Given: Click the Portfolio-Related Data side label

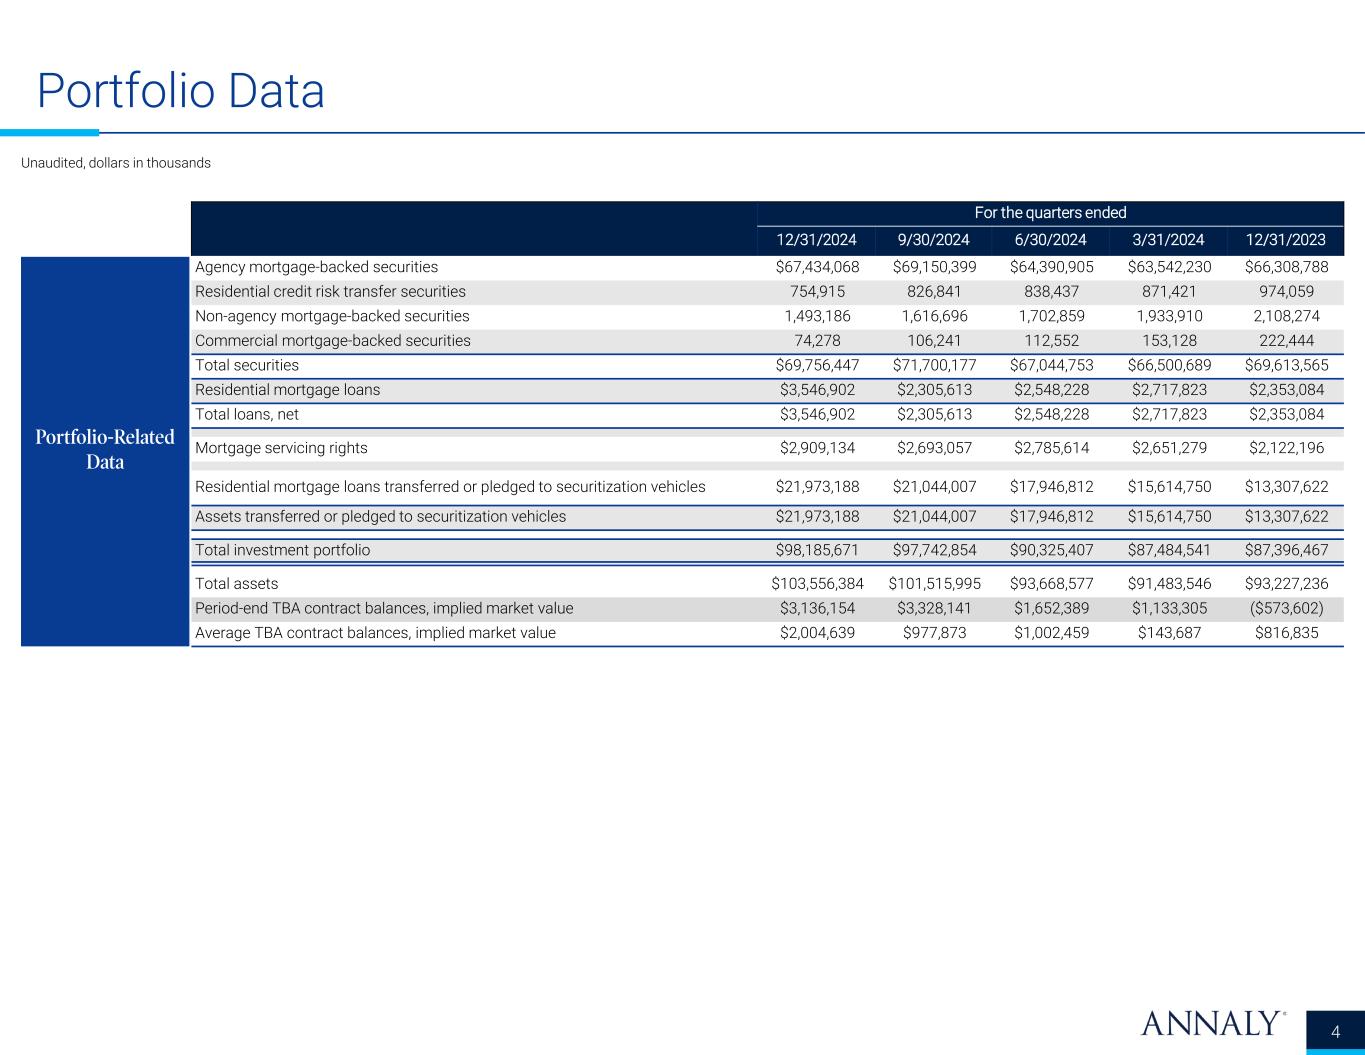Looking at the screenshot, I should click(105, 449).
